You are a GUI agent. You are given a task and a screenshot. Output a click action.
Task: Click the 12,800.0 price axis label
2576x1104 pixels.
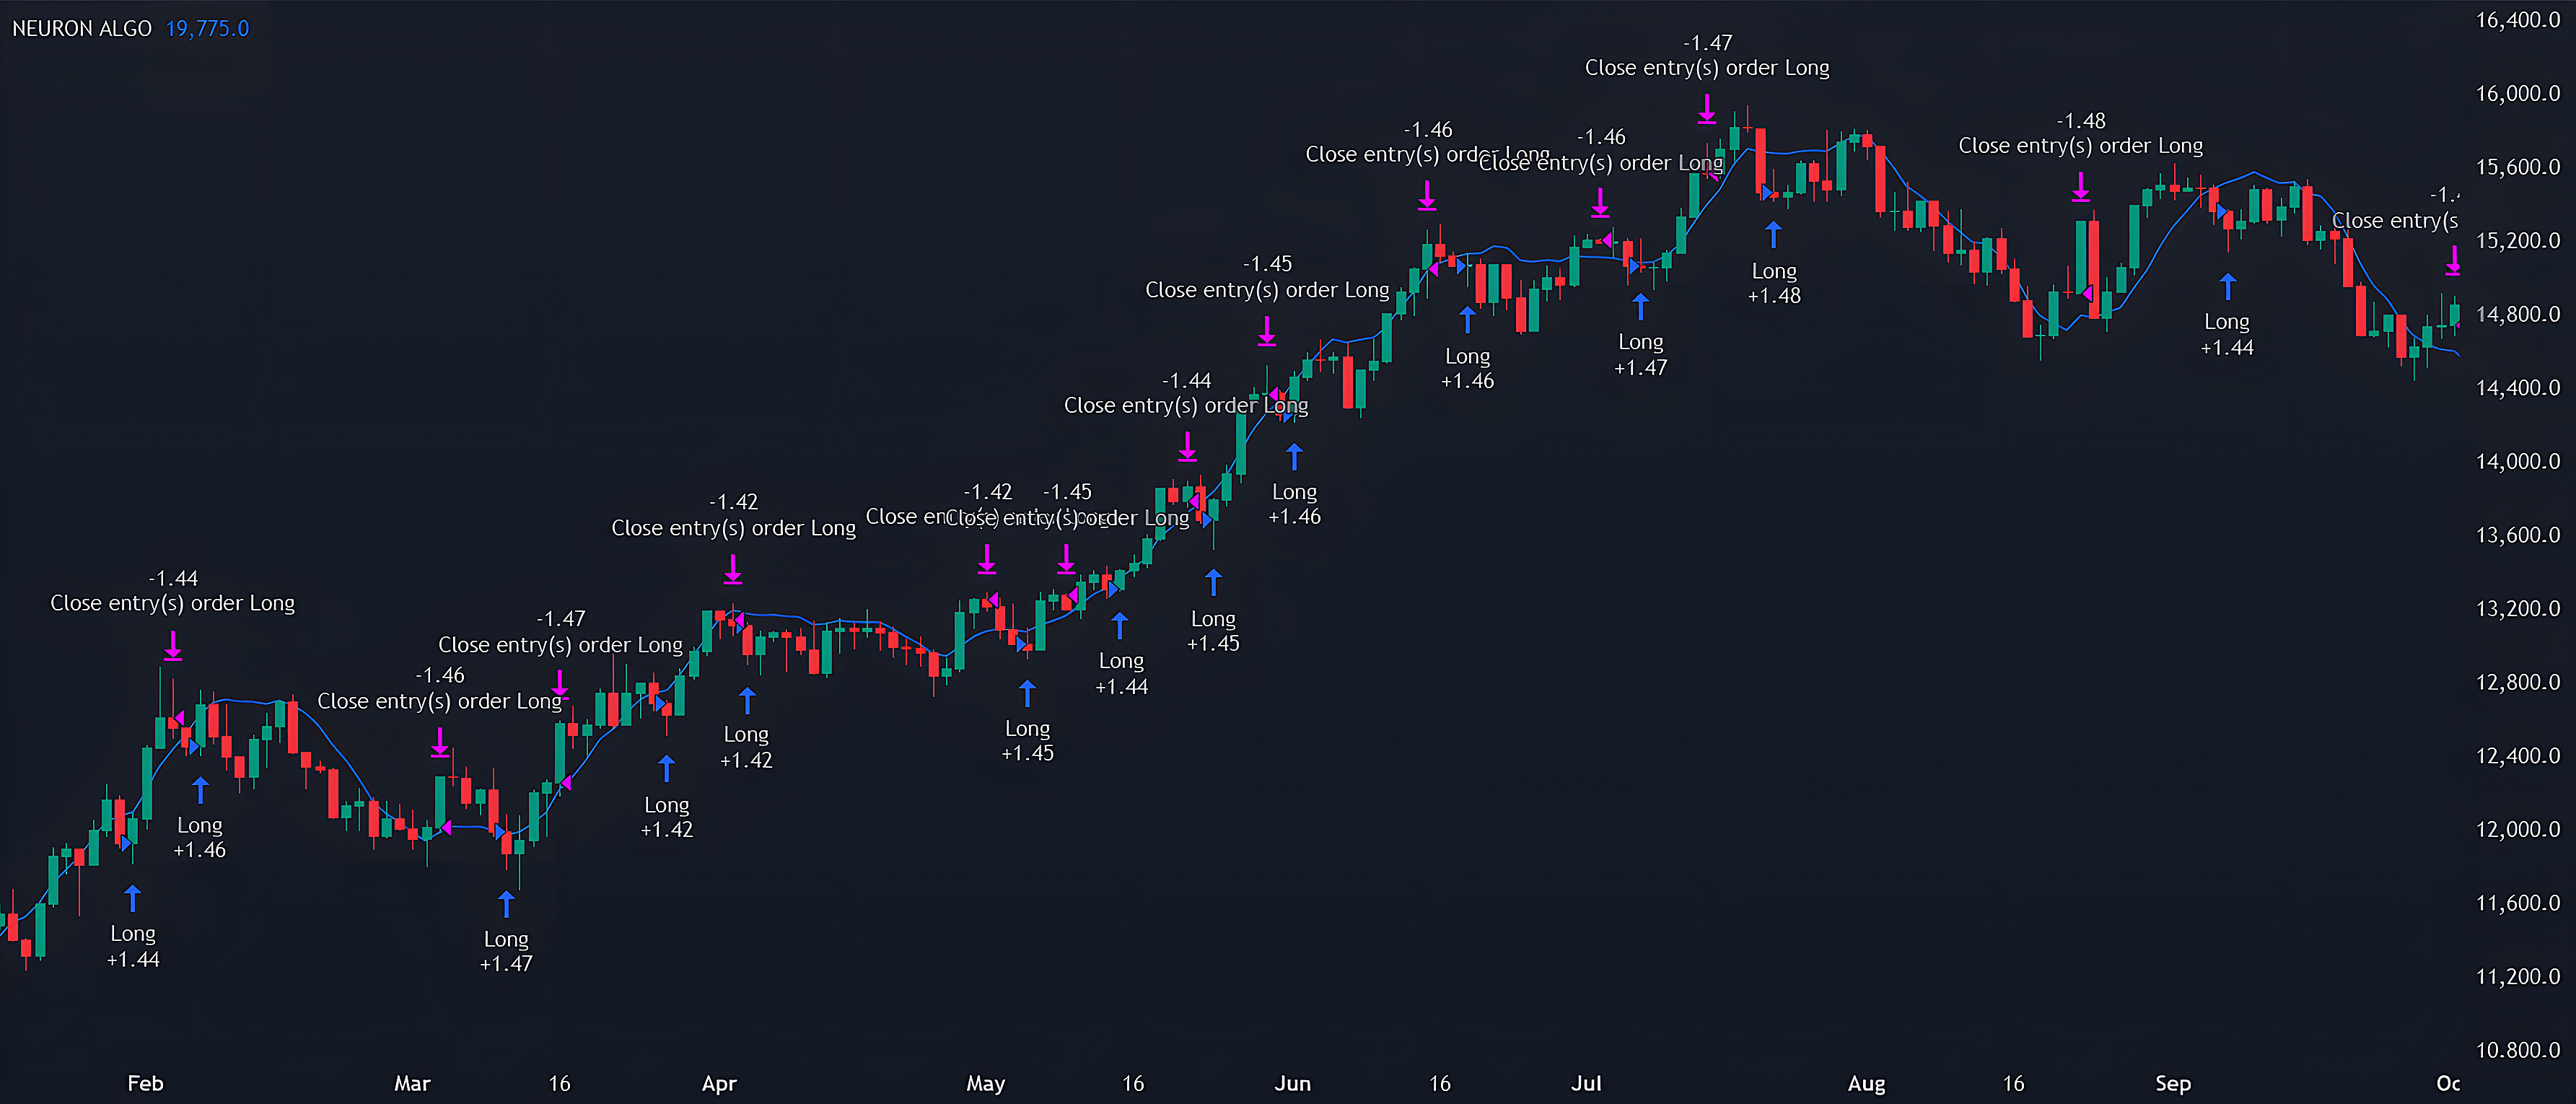tap(2518, 682)
